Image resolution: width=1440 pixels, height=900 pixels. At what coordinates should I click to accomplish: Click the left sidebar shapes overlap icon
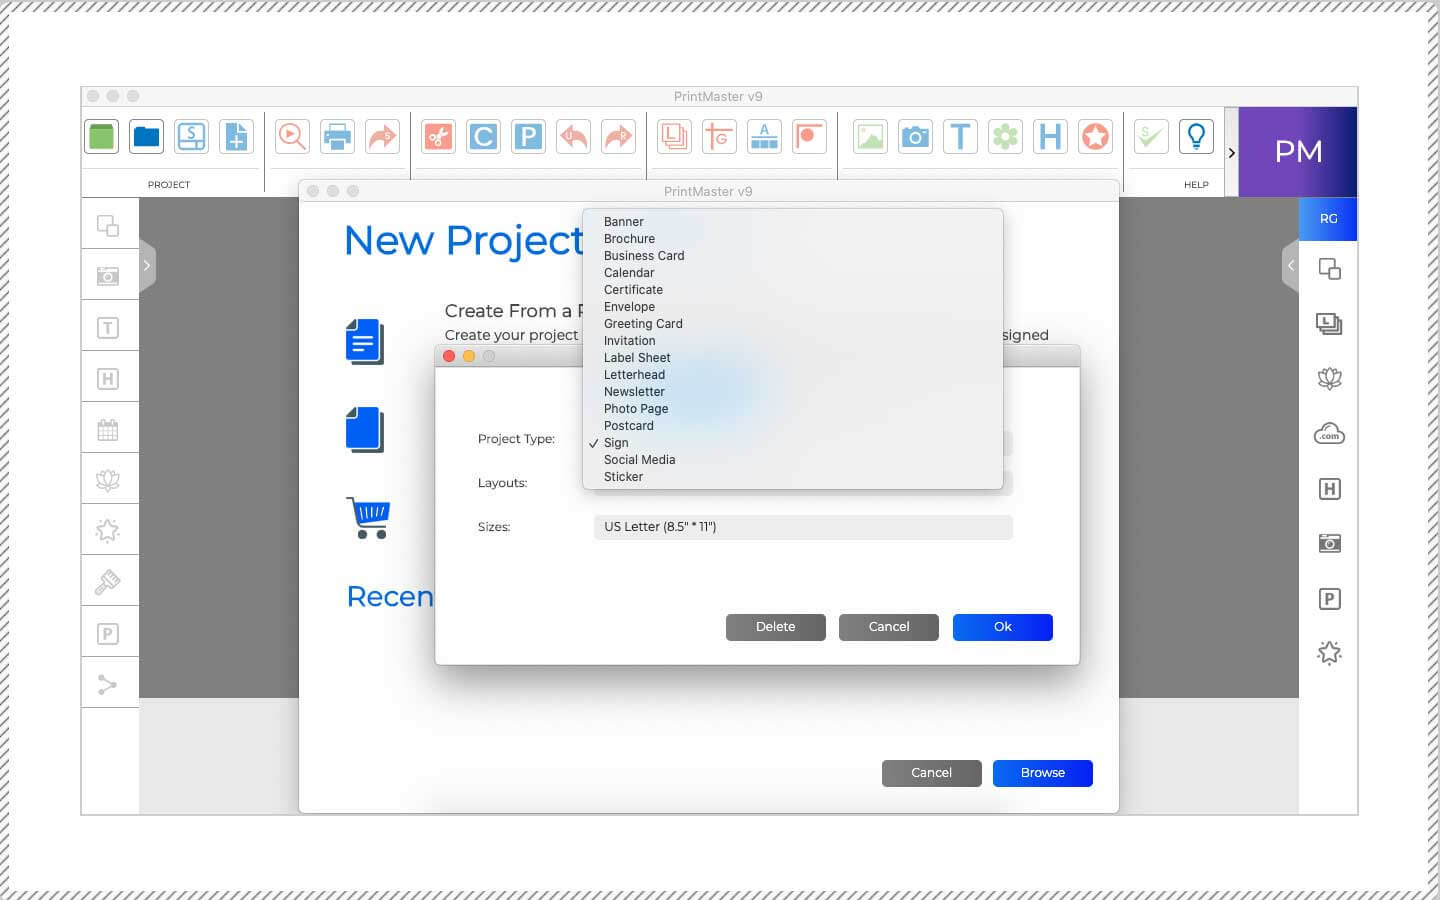[108, 226]
